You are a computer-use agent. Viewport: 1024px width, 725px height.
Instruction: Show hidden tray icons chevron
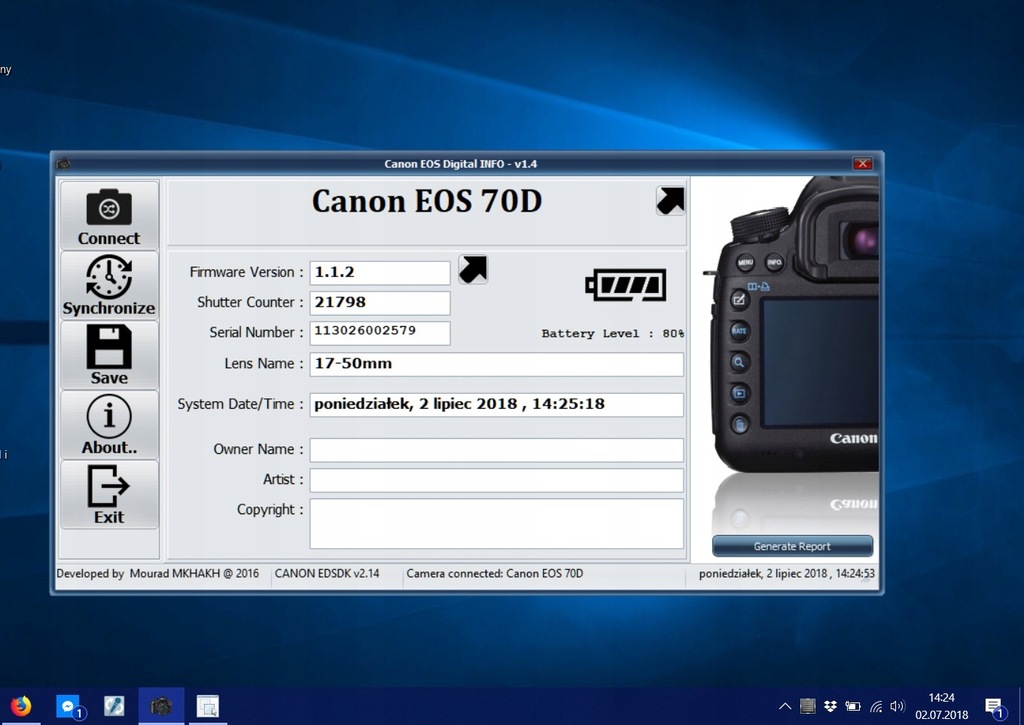click(786, 706)
